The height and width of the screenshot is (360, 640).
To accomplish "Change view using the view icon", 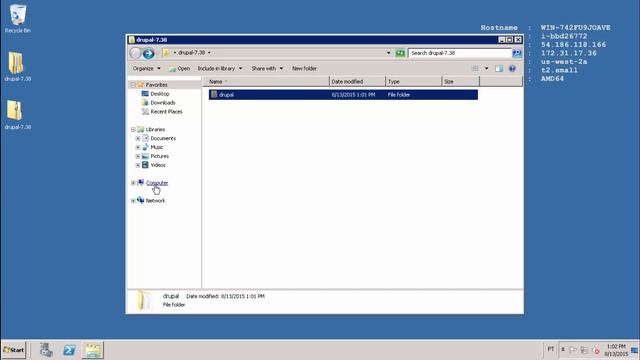I will pos(476,69).
